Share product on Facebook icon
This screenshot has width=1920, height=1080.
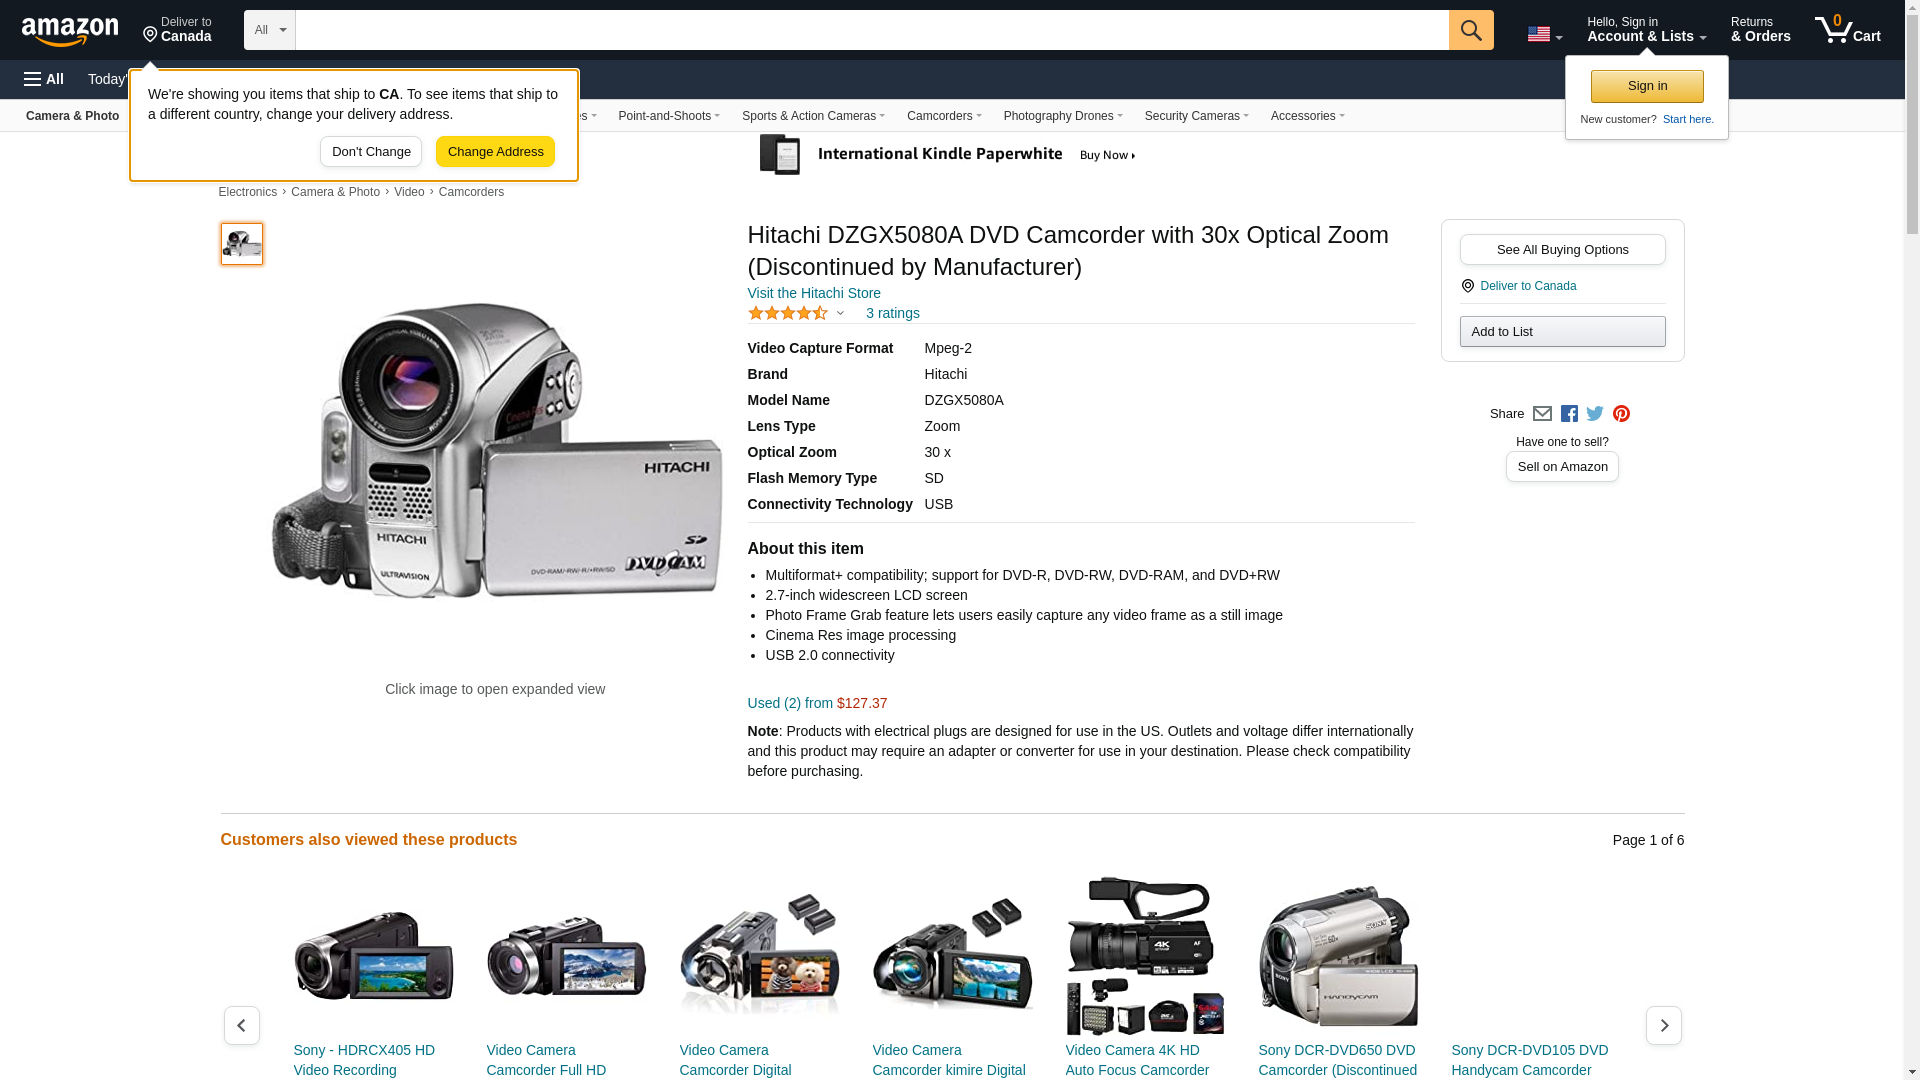(1569, 414)
